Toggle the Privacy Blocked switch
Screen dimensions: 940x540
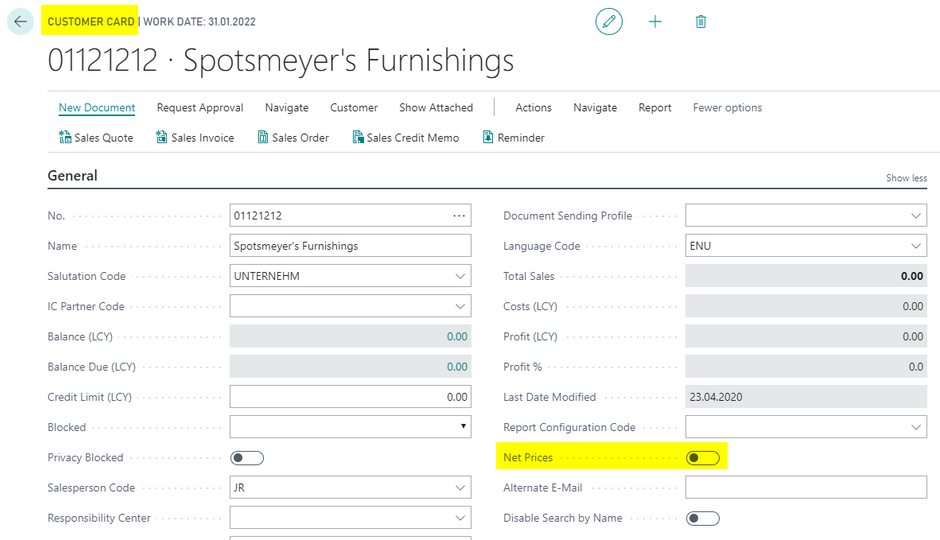point(247,458)
